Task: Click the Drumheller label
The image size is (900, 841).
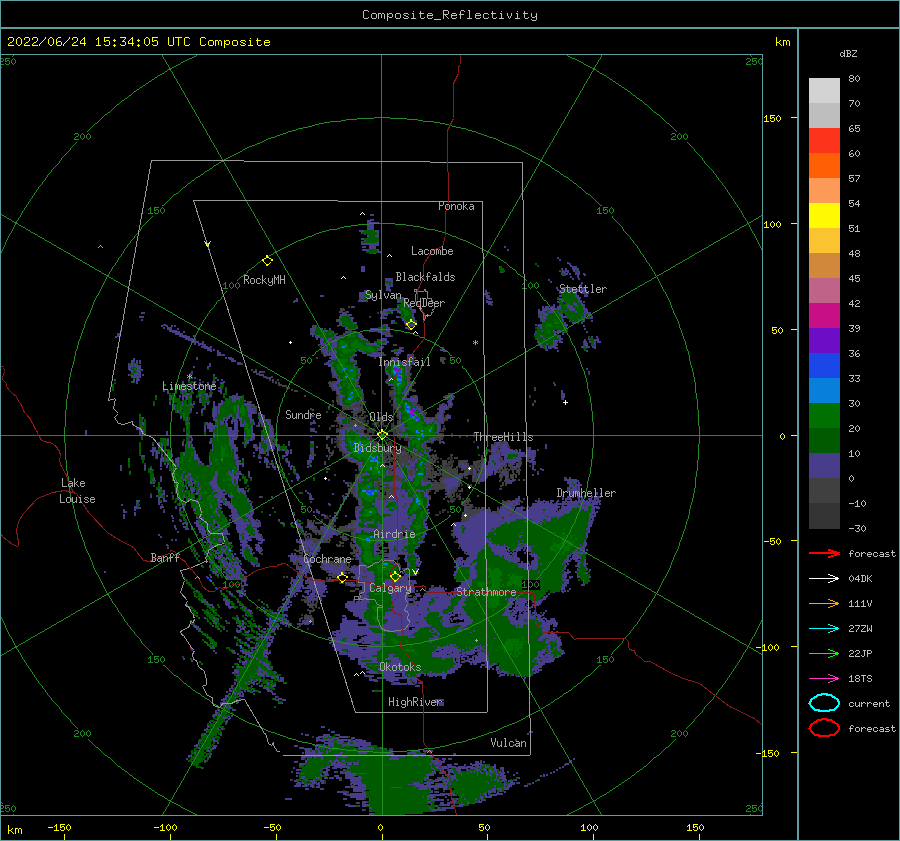Action: click(586, 493)
